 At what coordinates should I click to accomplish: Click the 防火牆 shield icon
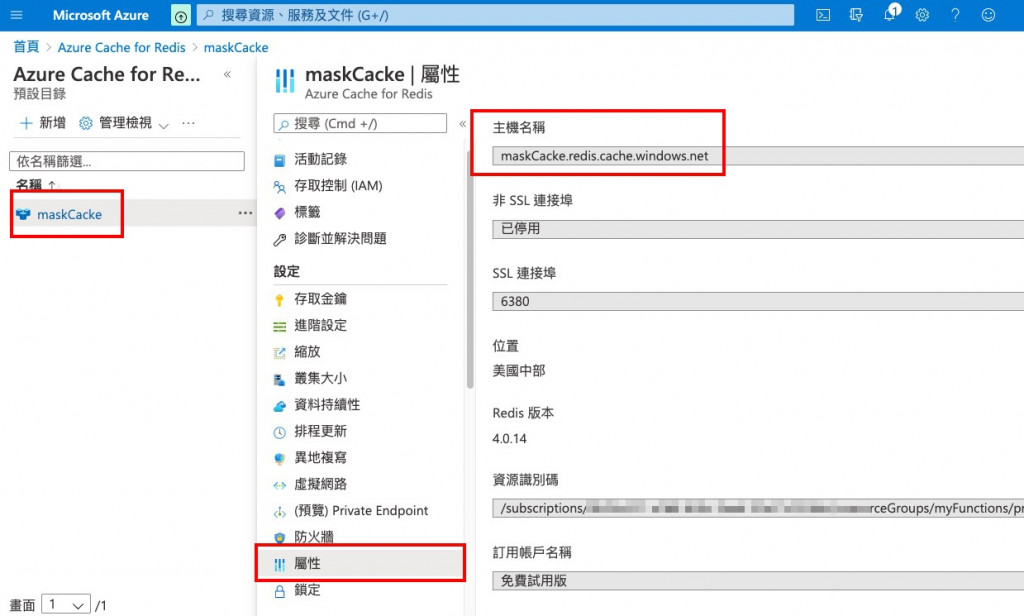tap(280, 538)
